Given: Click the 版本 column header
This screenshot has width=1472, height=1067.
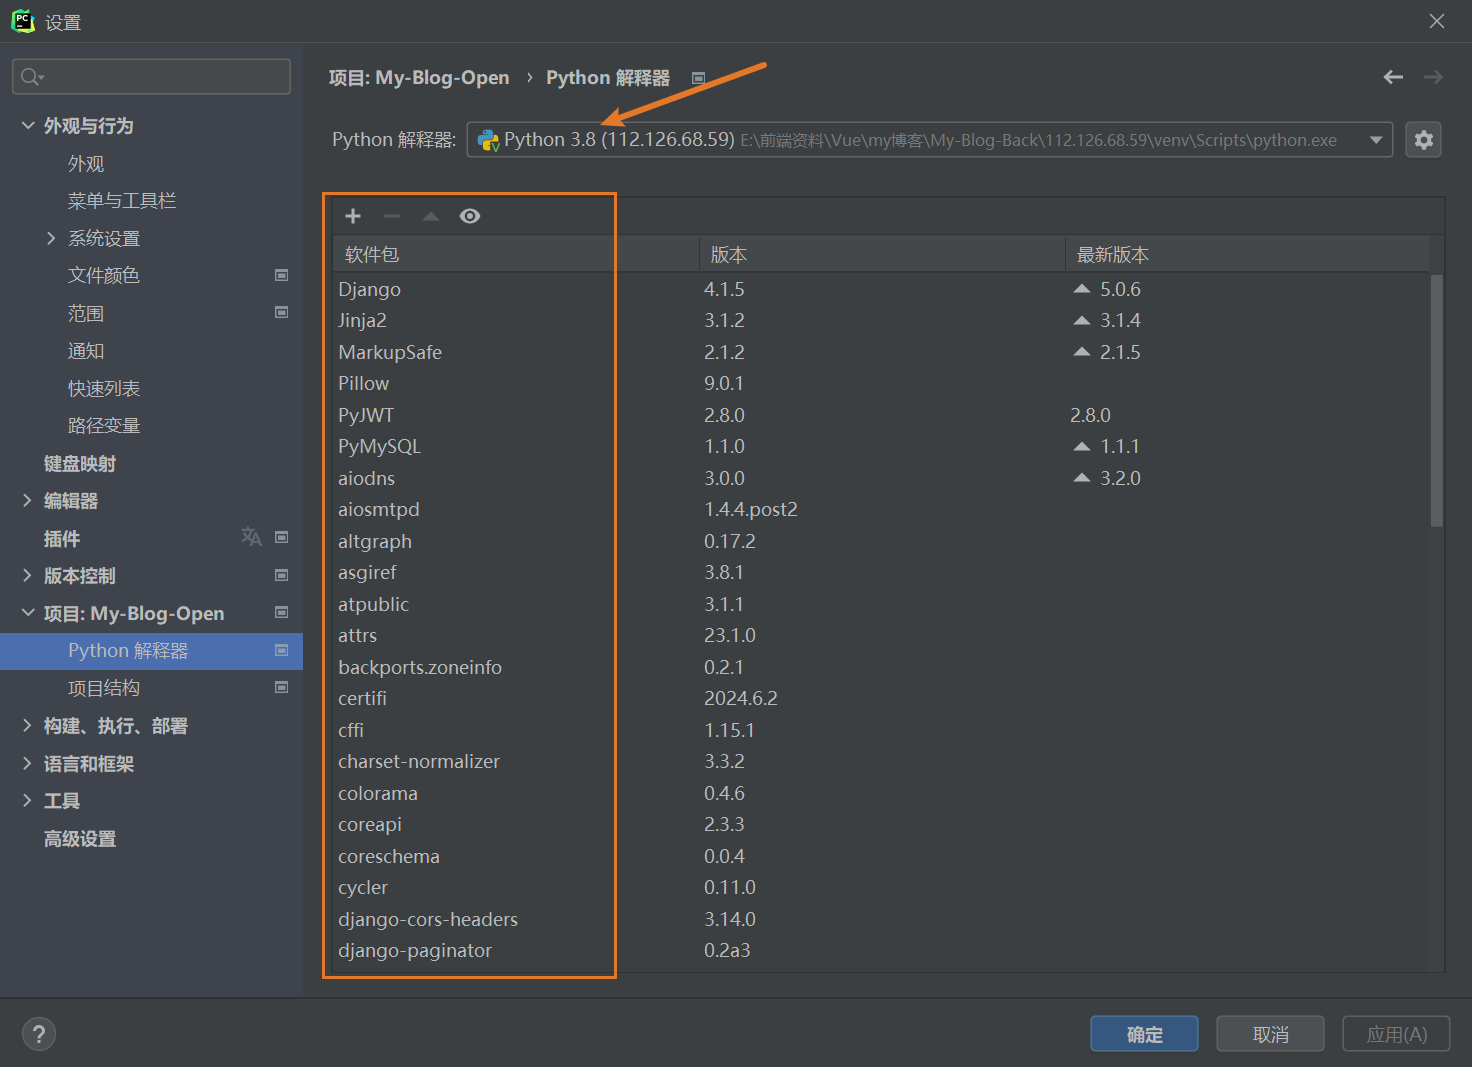Looking at the screenshot, I should coord(882,254).
